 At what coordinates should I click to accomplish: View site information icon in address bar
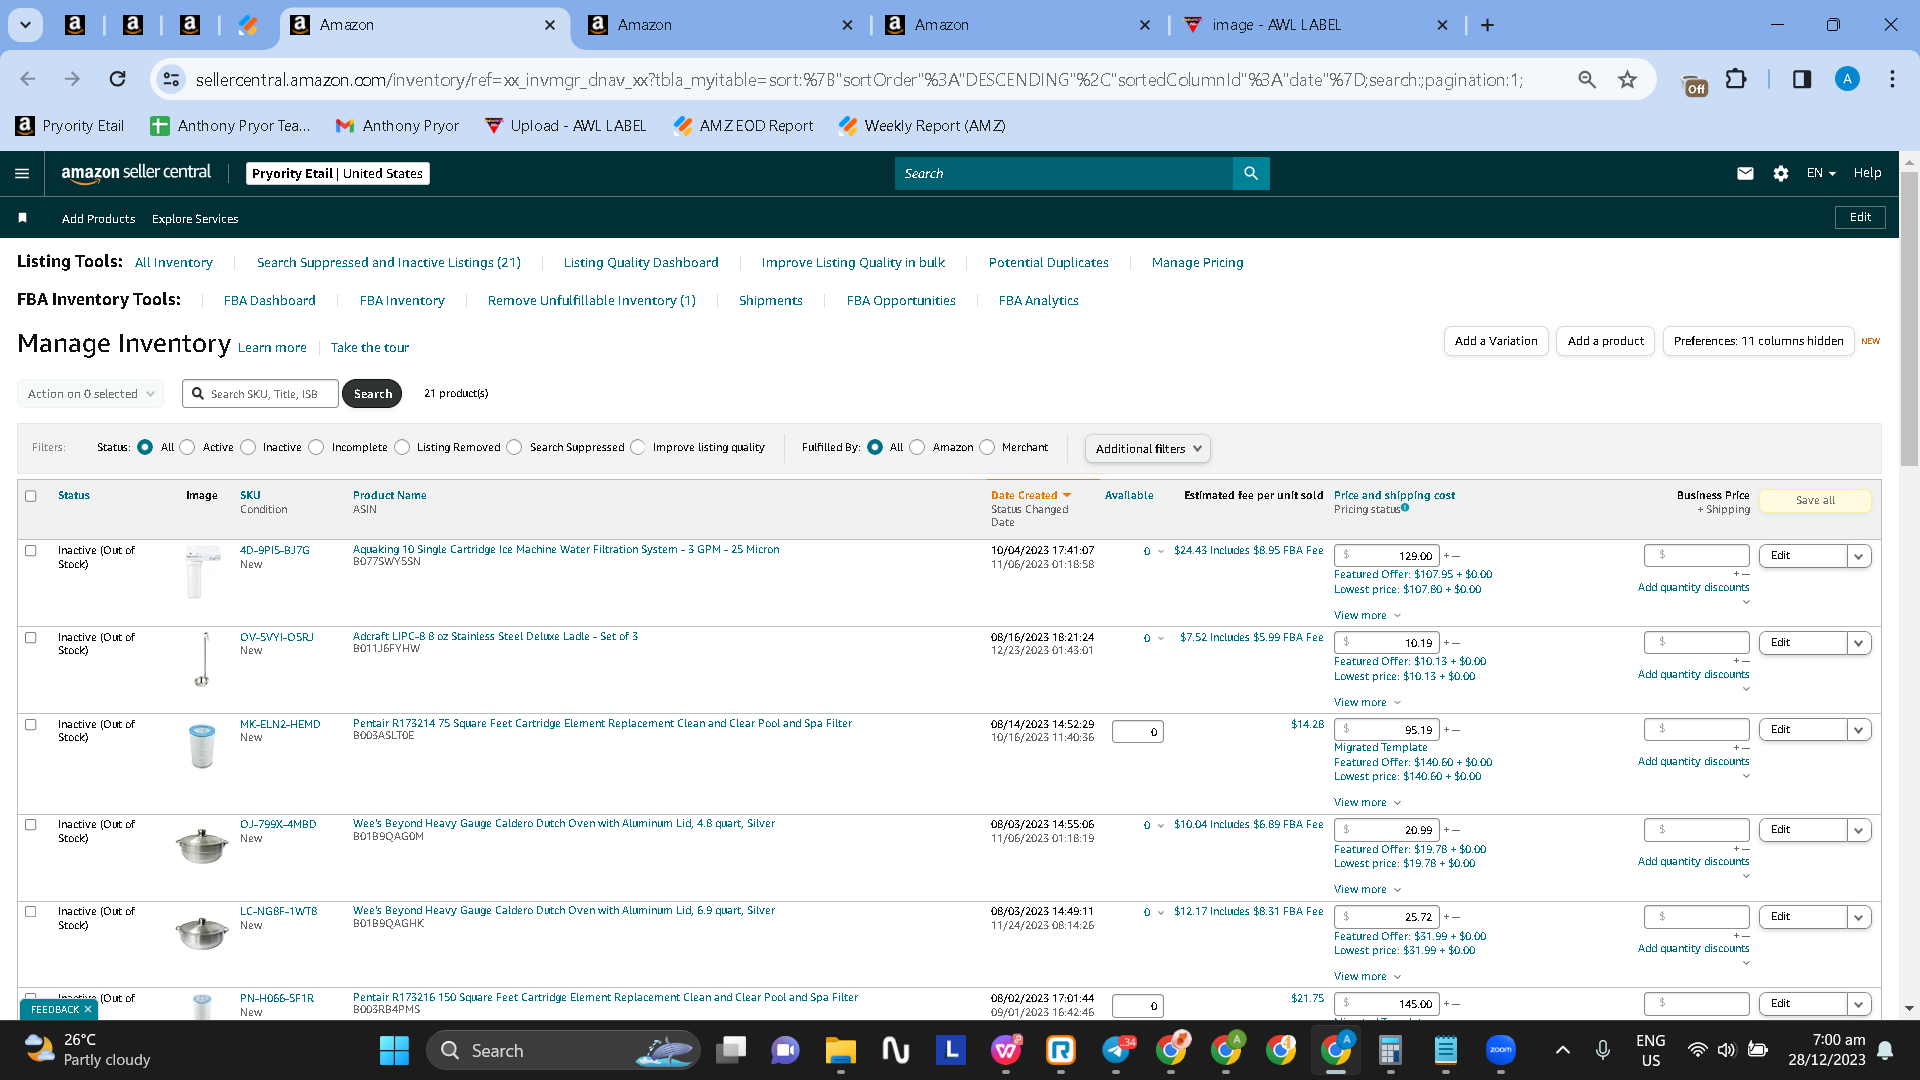click(x=172, y=79)
